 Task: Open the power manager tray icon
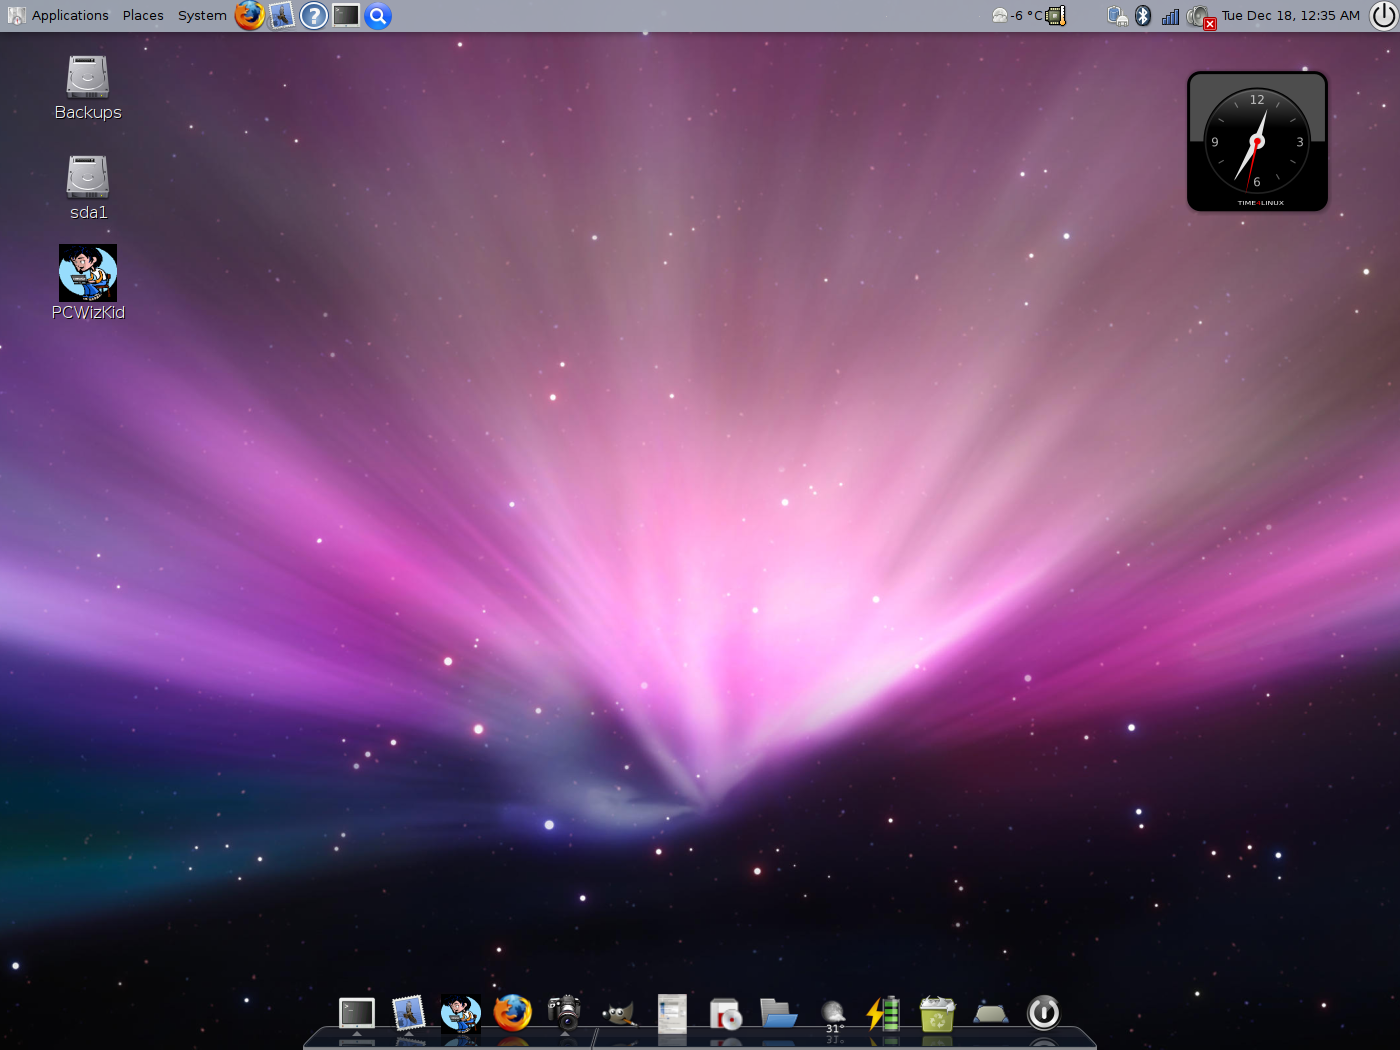(1117, 15)
